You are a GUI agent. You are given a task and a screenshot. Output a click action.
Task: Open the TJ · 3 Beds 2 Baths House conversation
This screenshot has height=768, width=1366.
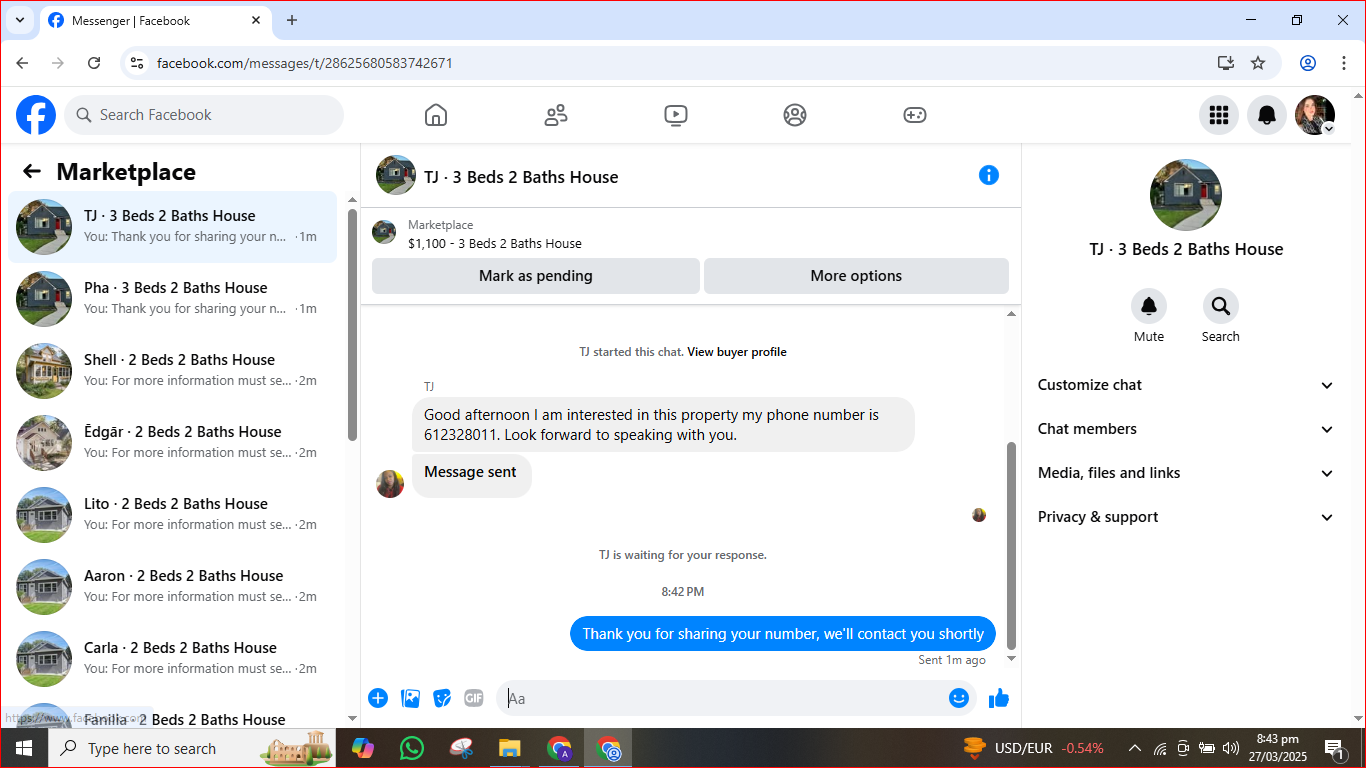coord(173,227)
